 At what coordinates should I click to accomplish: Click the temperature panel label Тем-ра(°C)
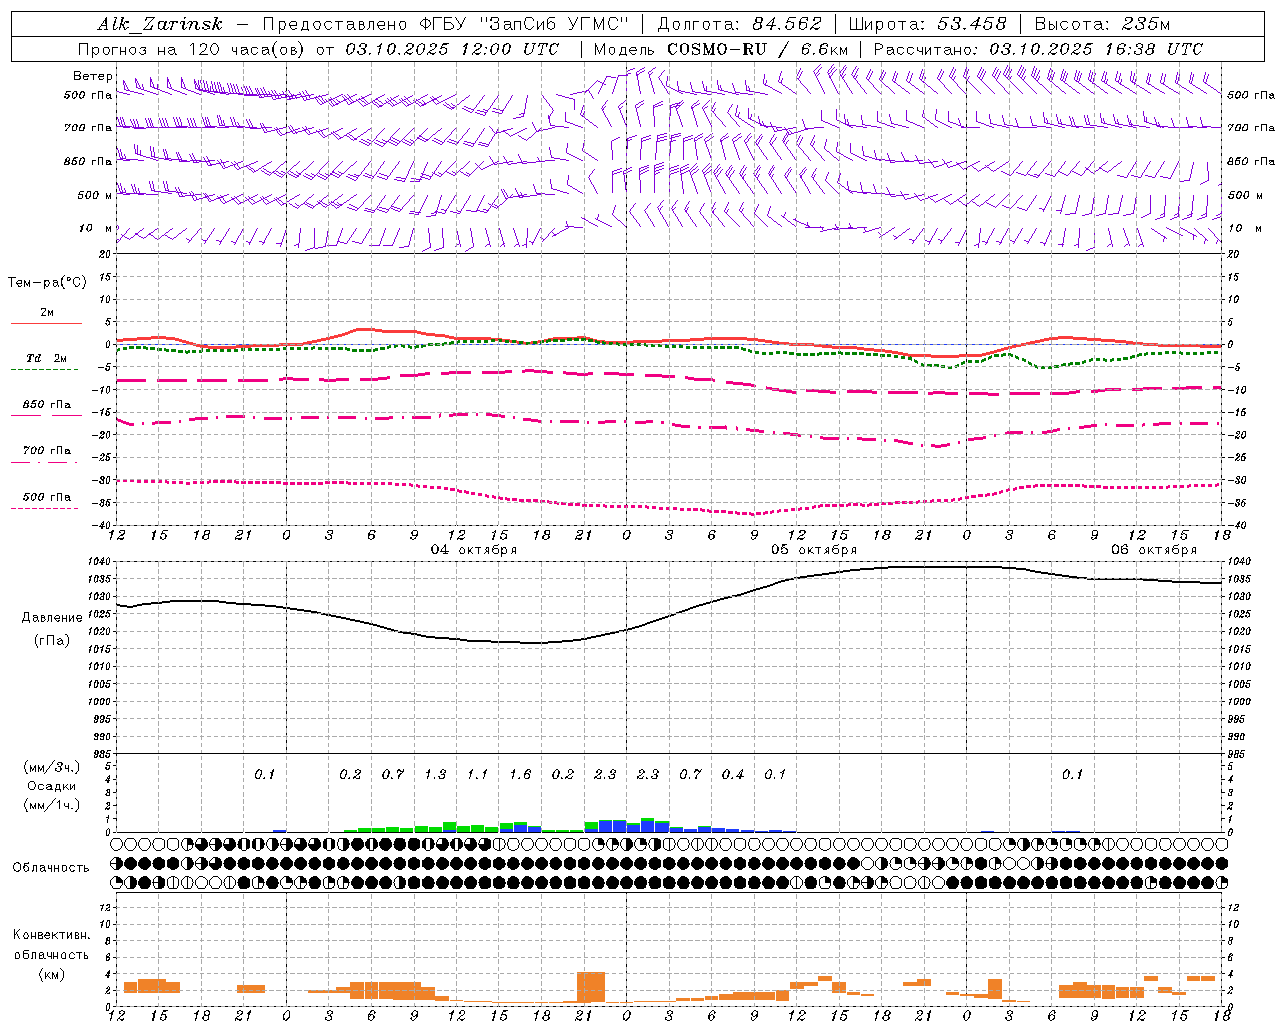click(x=47, y=283)
